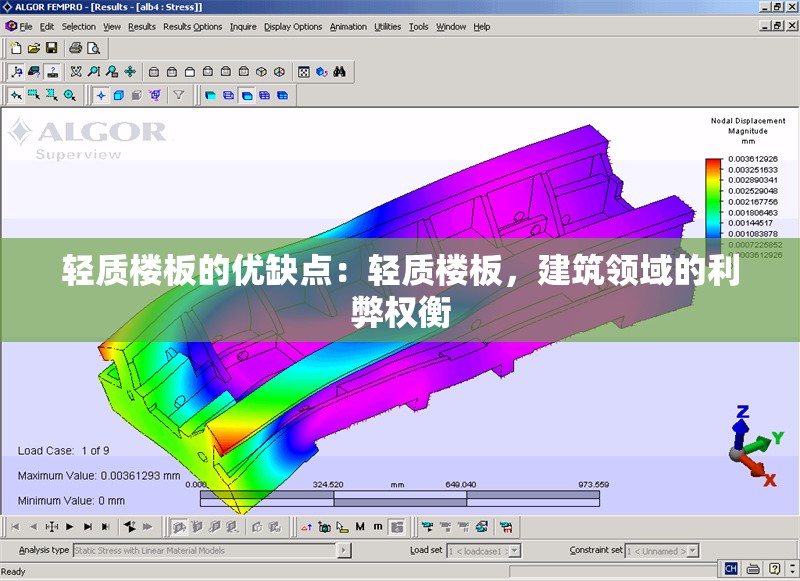This screenshot has width=800, height=581.
Task: Click the Print icon
Action: click(x=75, y=48)
